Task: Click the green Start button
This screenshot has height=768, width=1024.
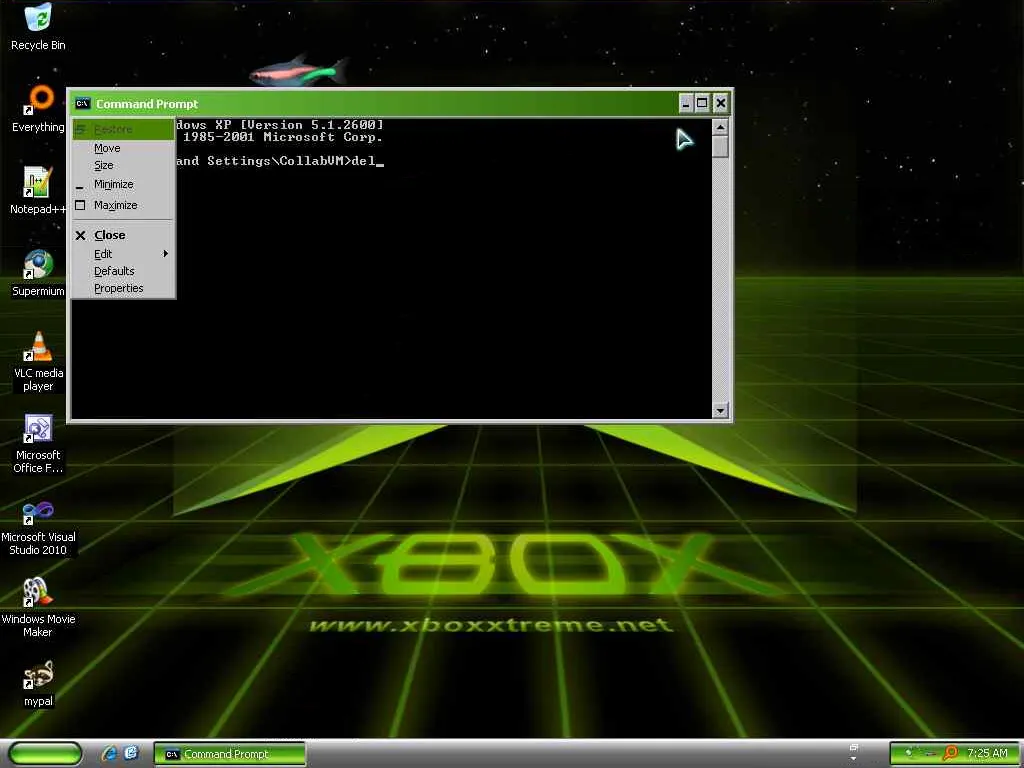Action: click(x=45, y=754)
